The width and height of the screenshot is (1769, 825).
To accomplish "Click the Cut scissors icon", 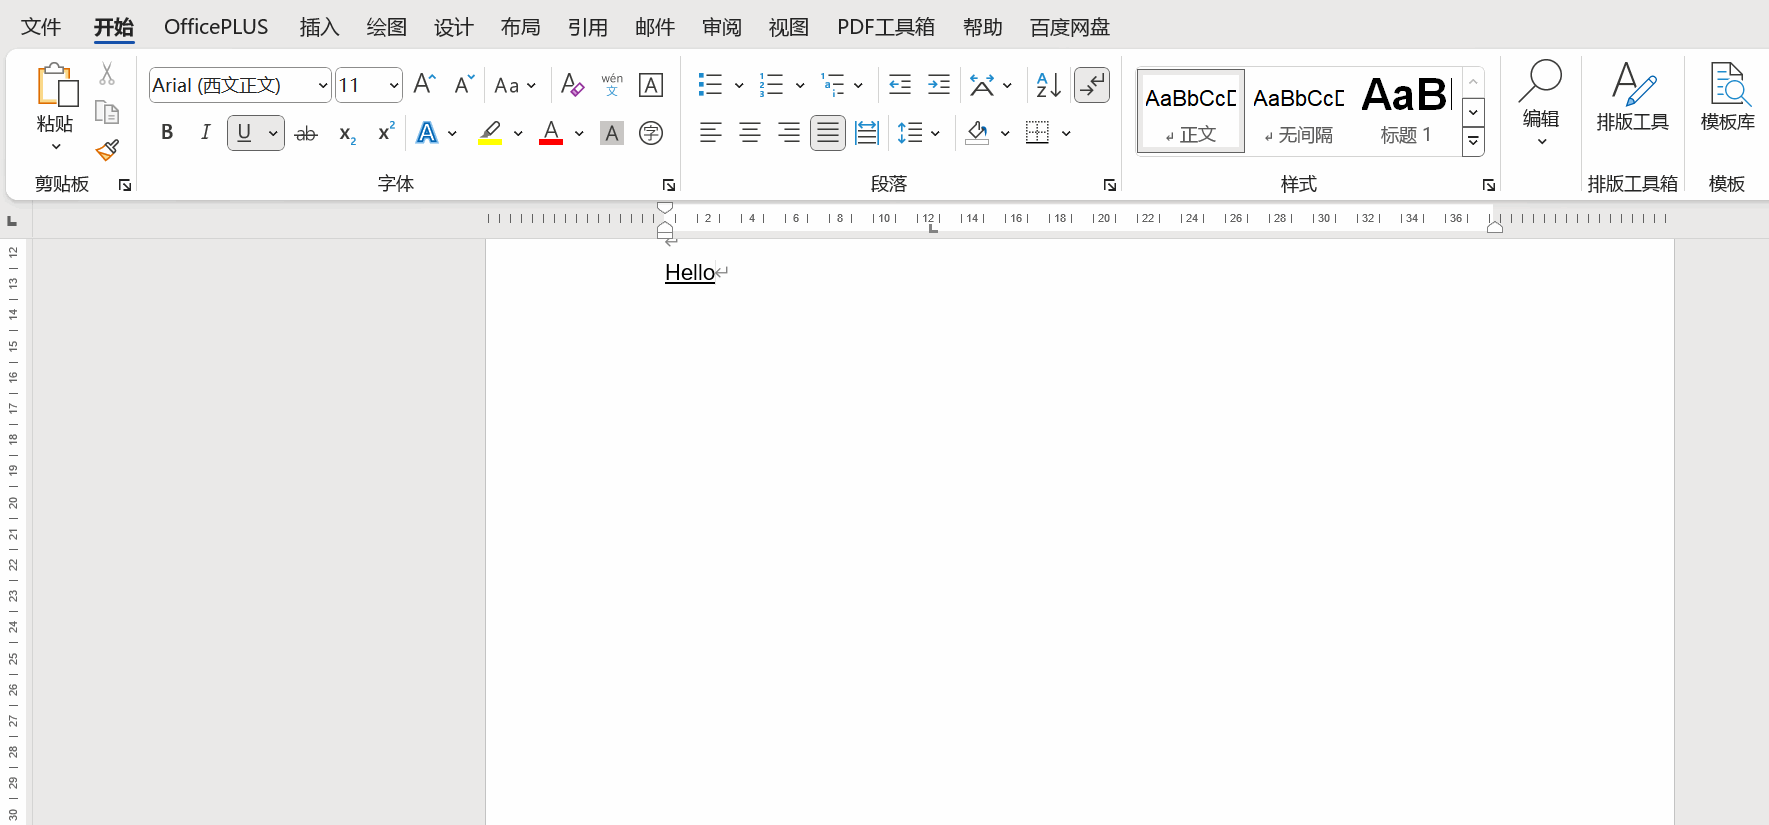I will coord(107,74).
